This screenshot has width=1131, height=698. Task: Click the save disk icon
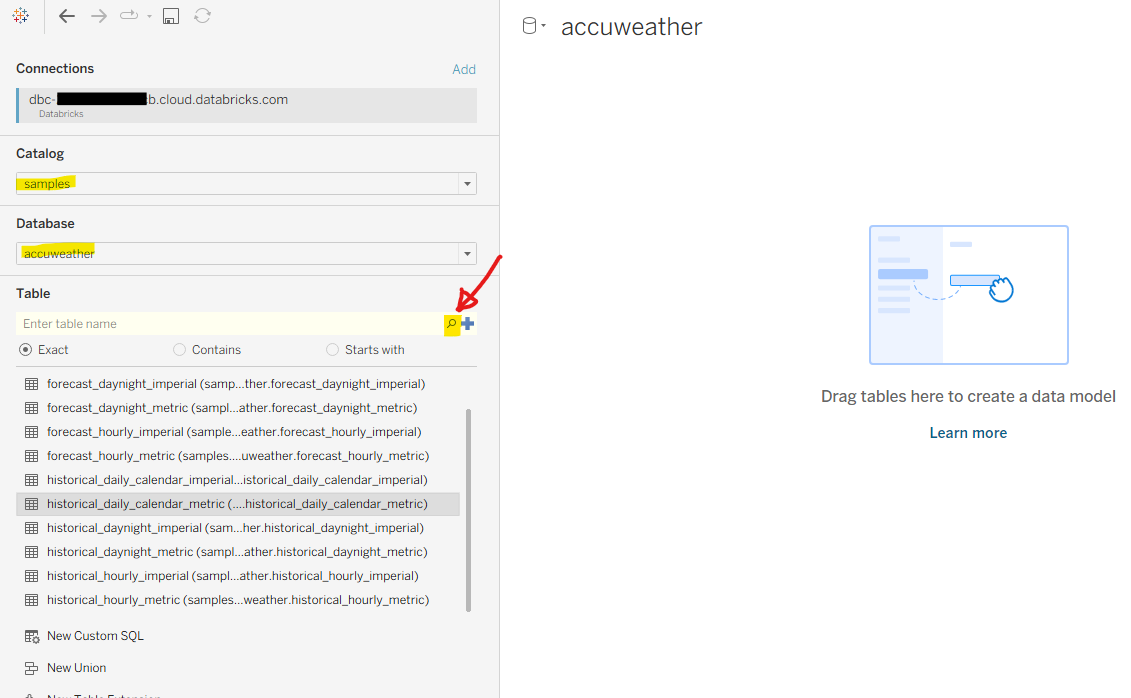click(171, 16)
